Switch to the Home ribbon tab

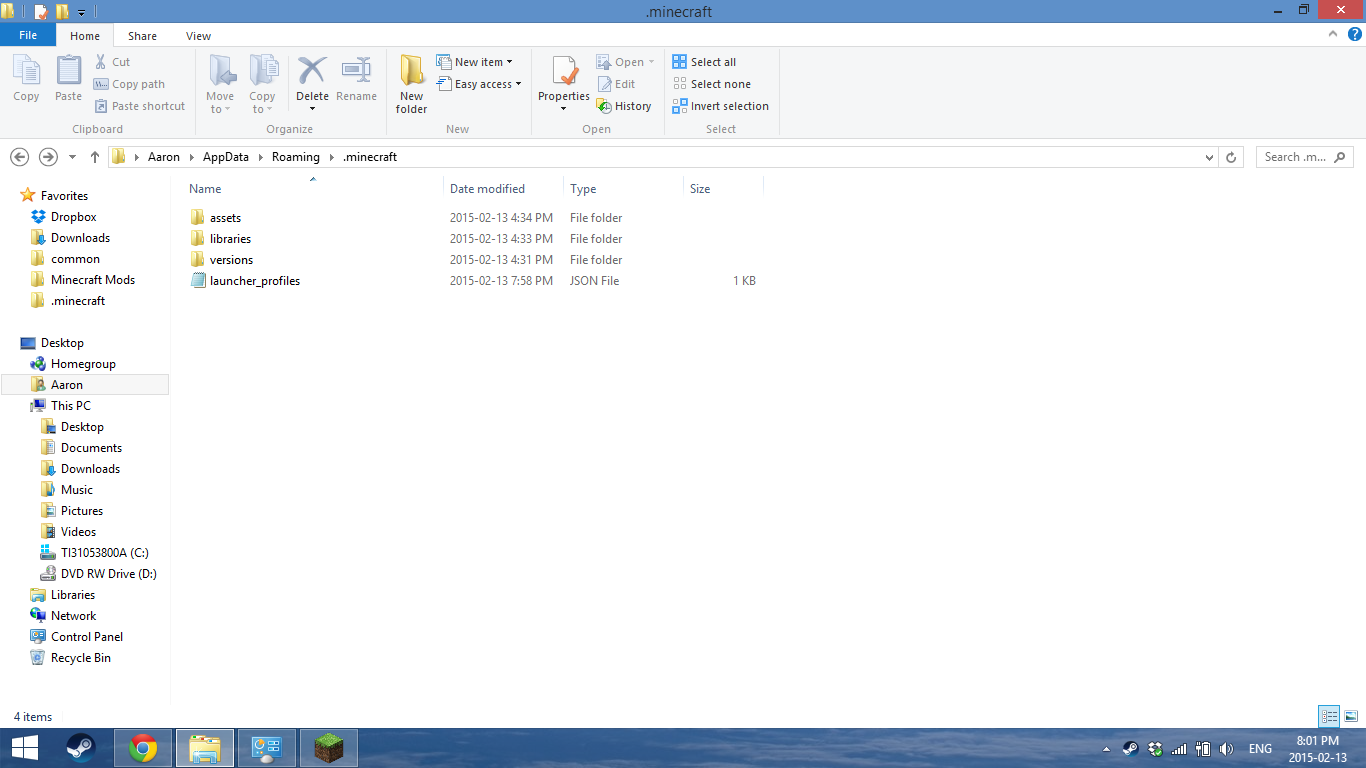click(x=85, y=36)
